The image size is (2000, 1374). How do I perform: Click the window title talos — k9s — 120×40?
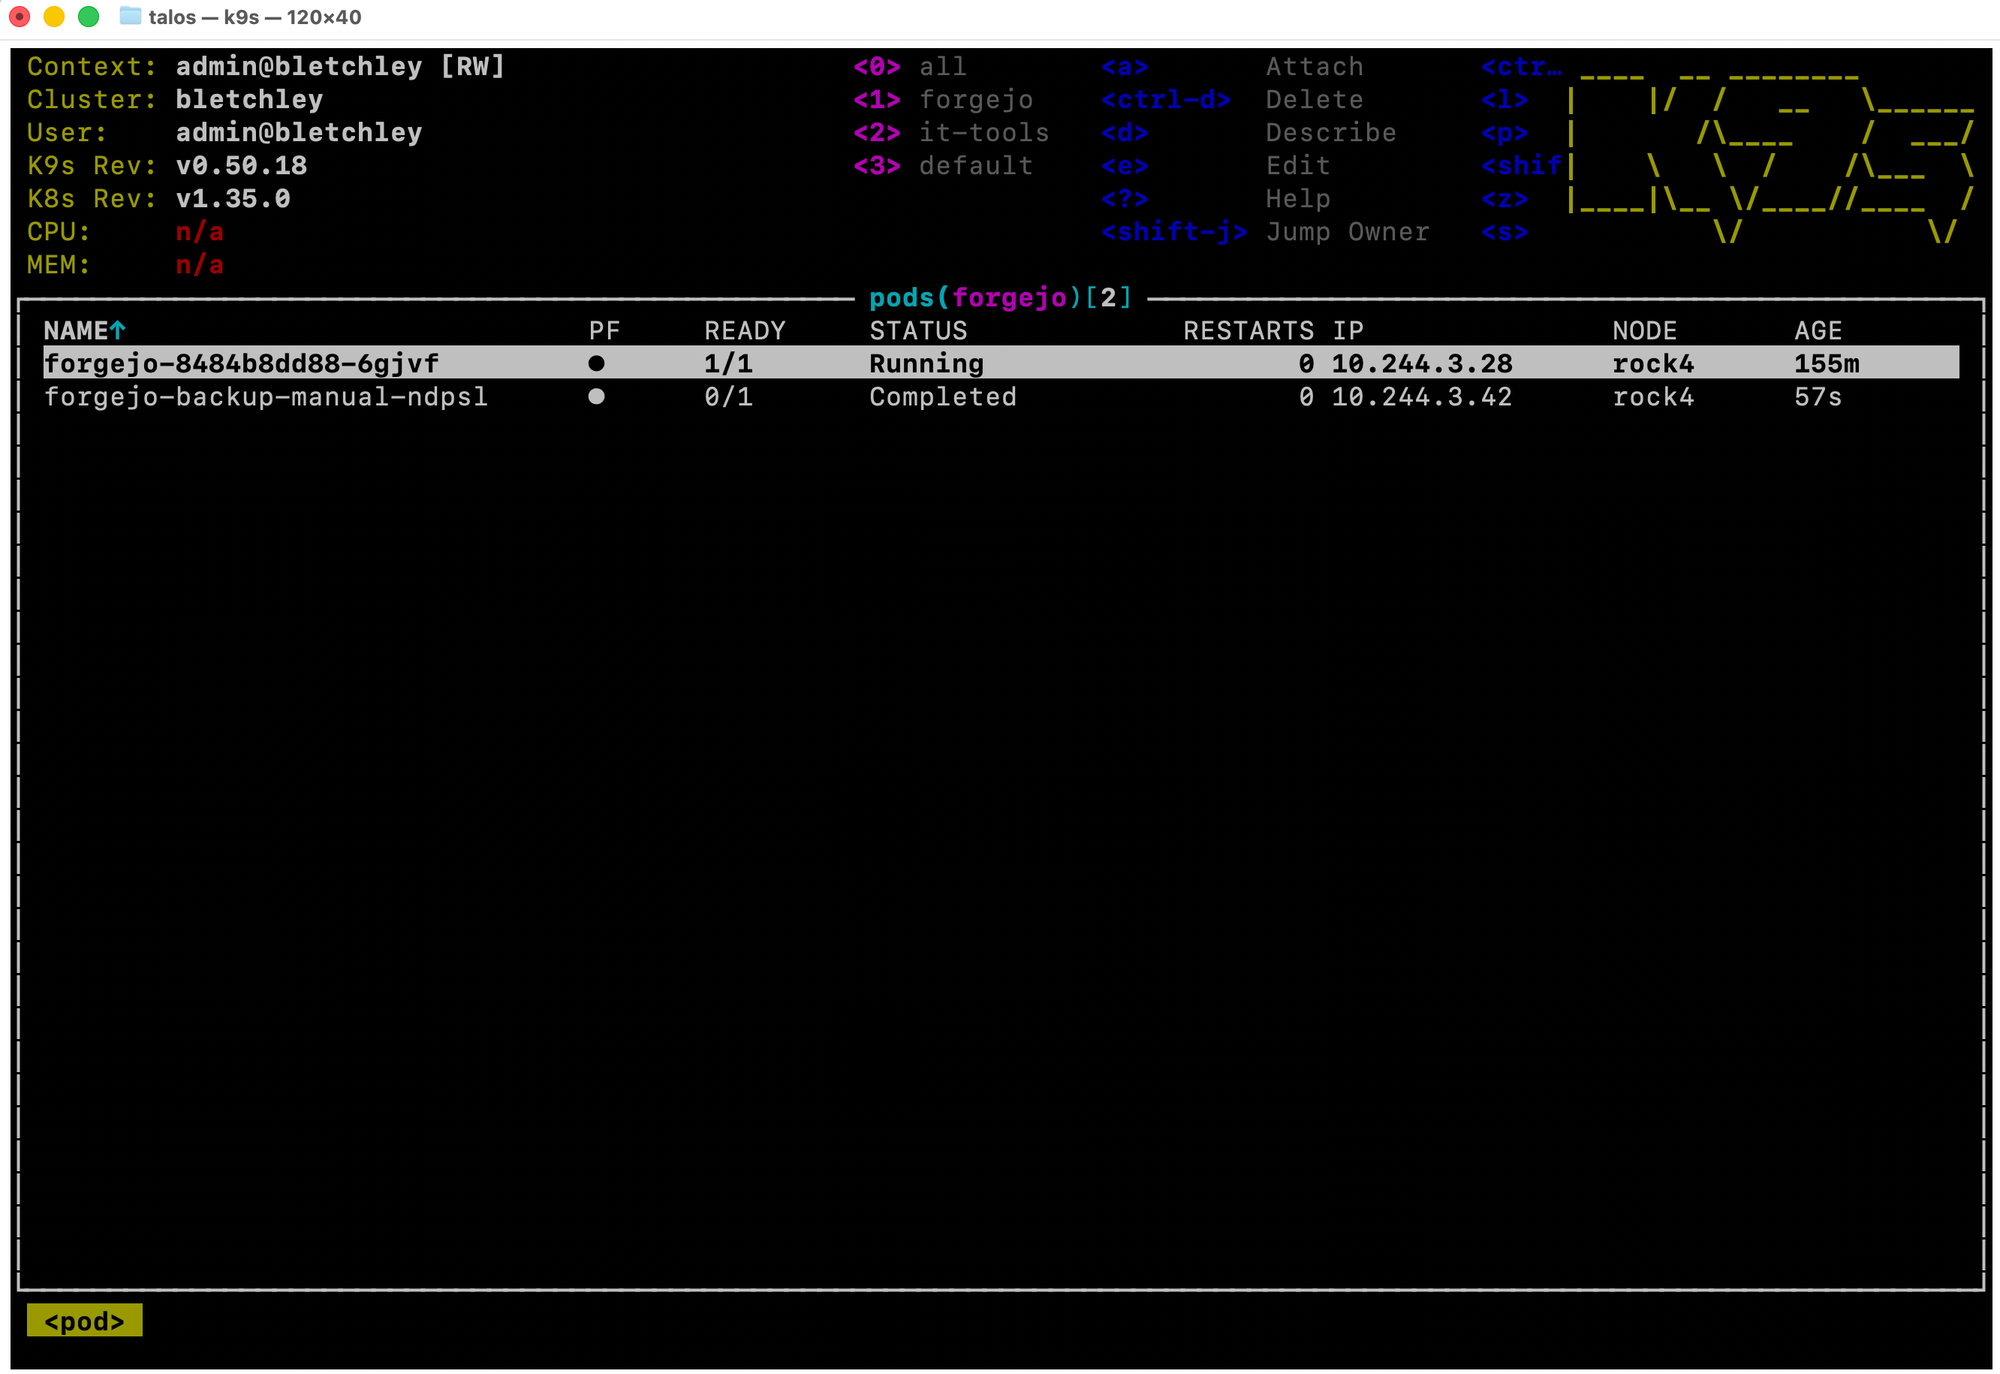(255, 17)
